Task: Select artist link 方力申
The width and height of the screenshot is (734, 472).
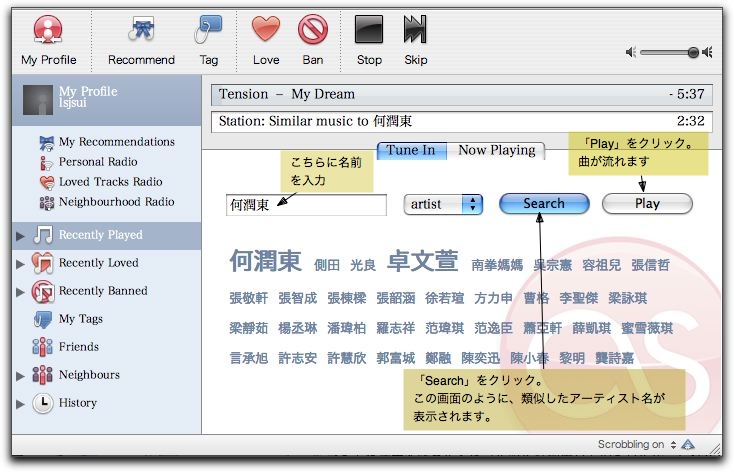Action: (x=493, y=298)
